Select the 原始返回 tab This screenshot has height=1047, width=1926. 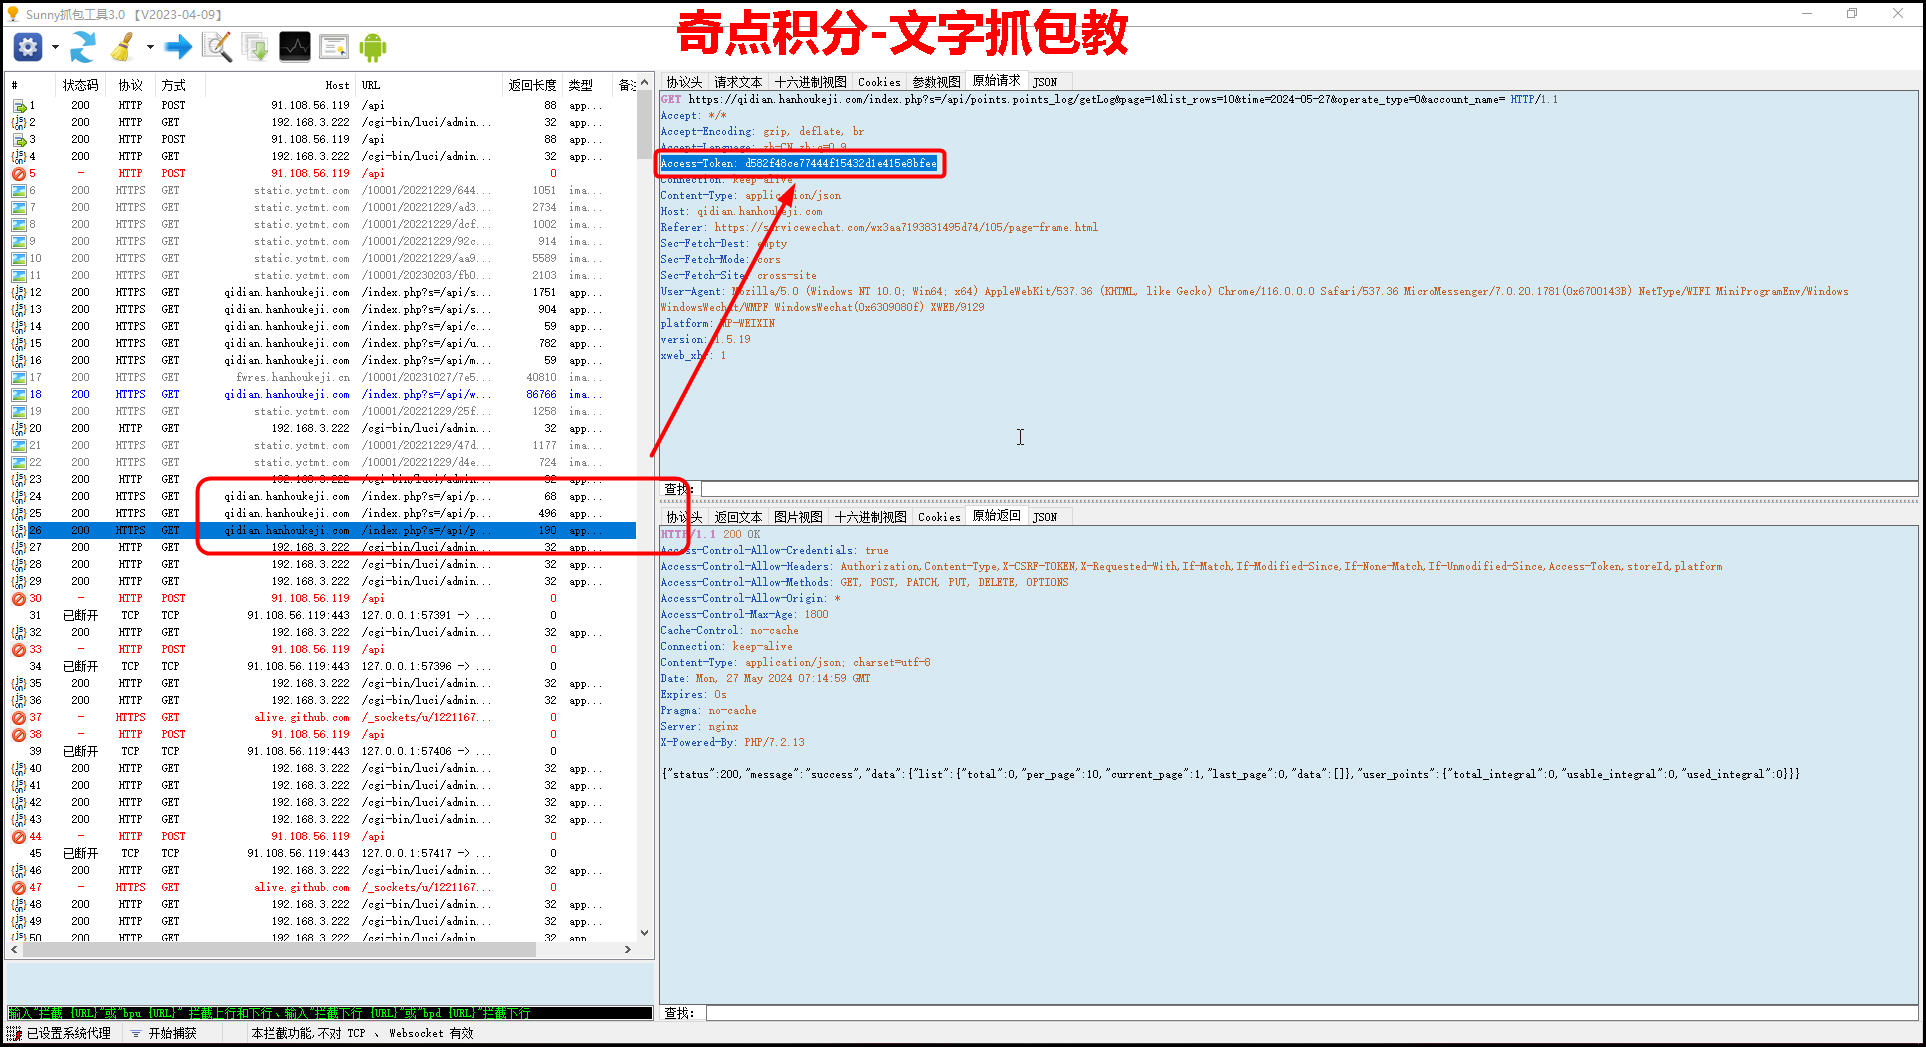[x=996, y=516]
